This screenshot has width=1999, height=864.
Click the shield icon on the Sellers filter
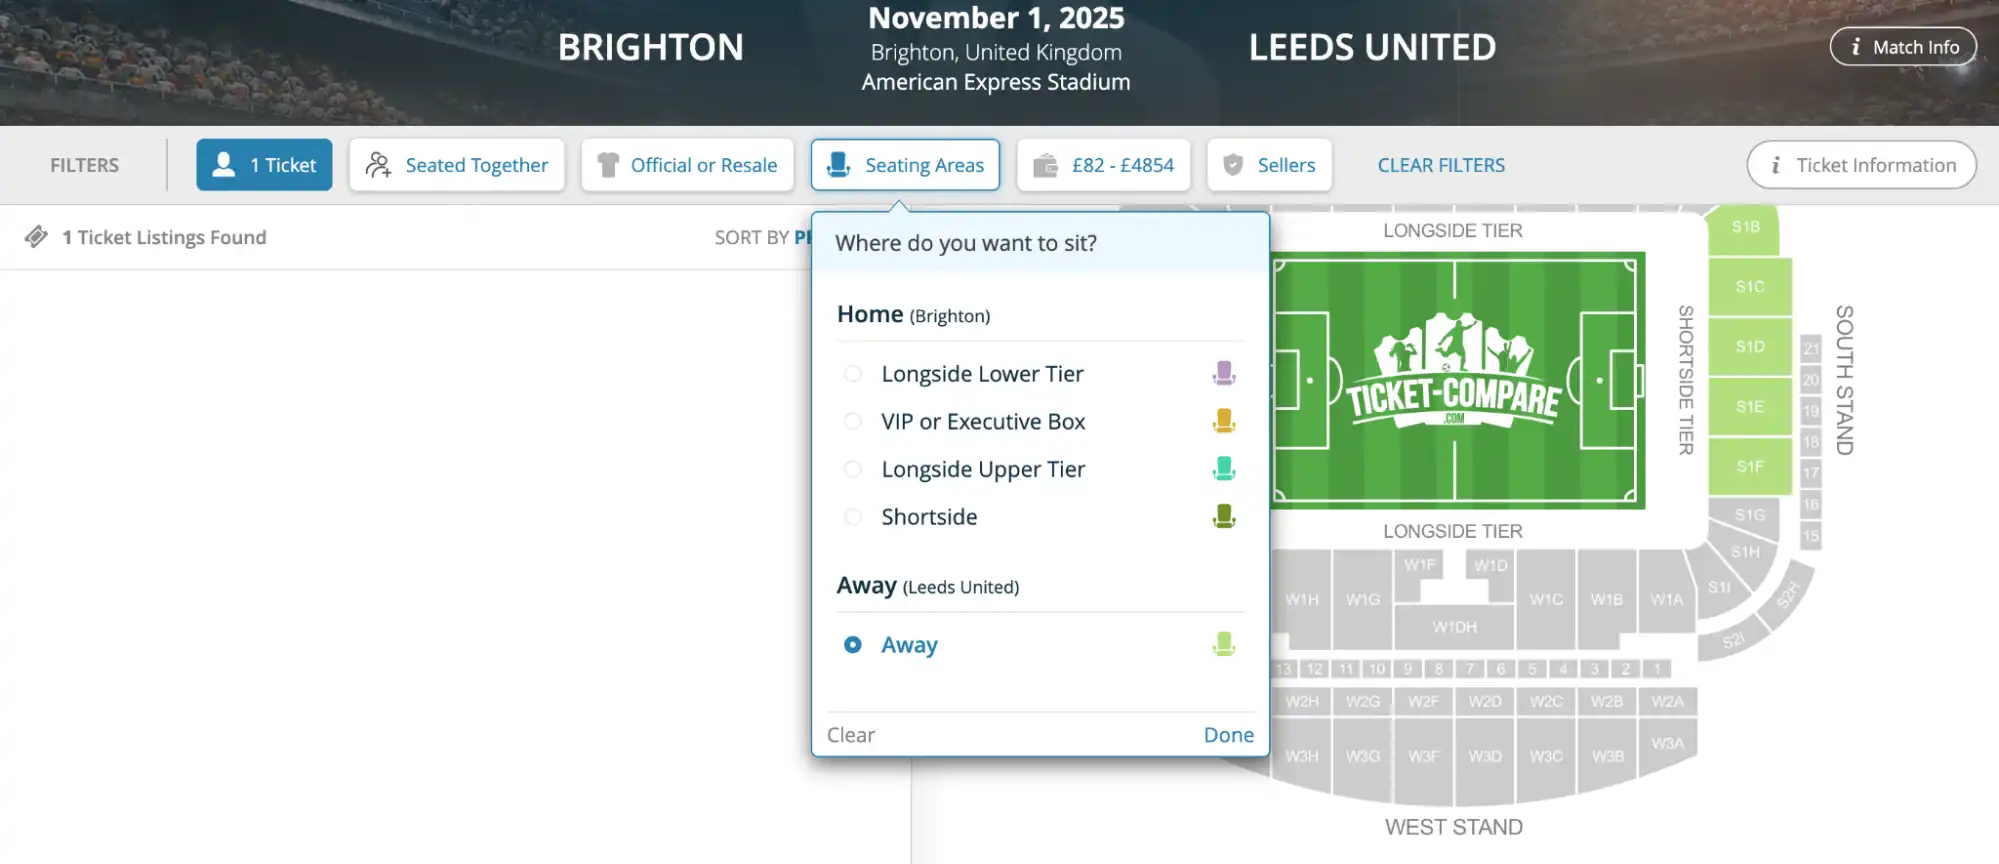[x=1233, y=164]
